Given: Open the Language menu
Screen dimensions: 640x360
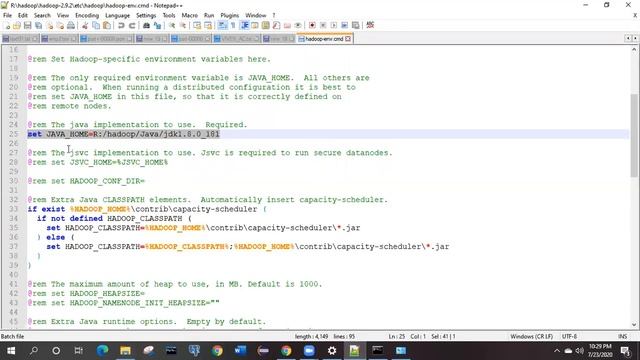Looking at the screenshot, I should [x=118, y=15].
